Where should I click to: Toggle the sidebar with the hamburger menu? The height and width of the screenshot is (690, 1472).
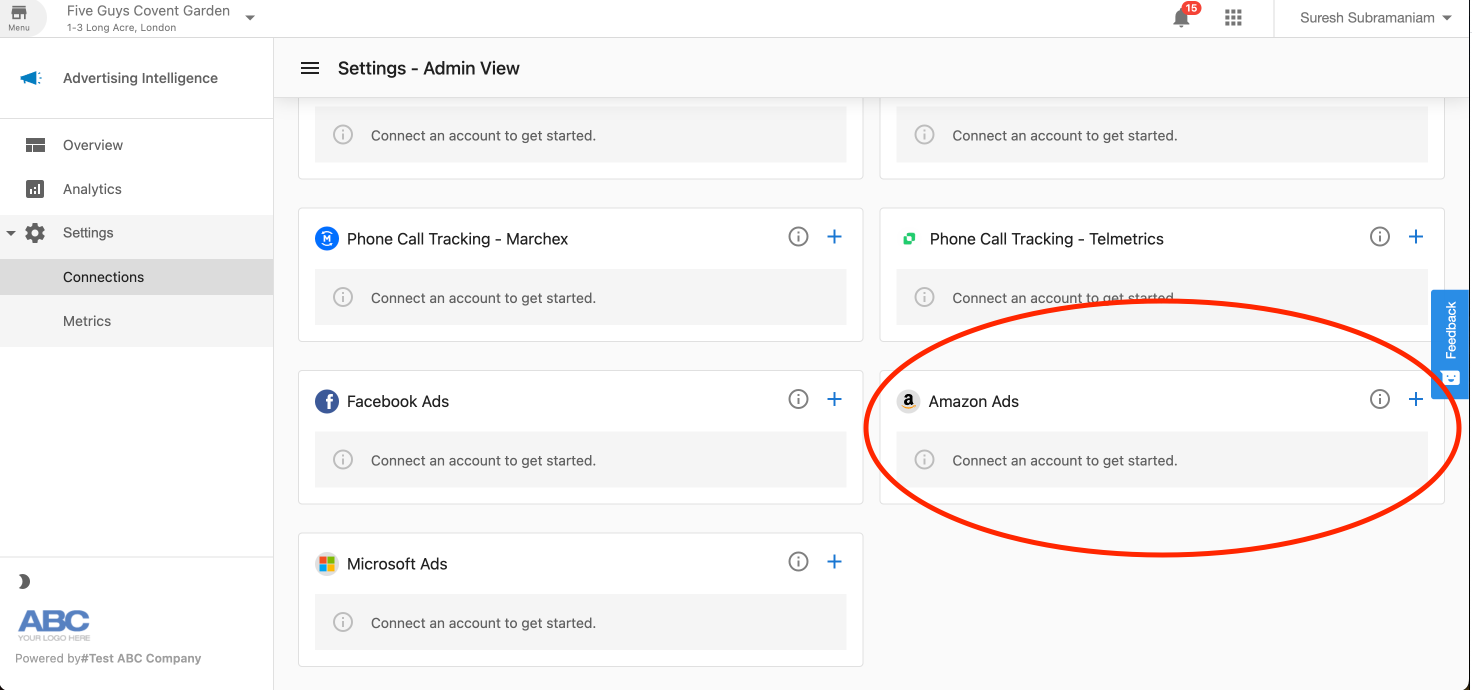tap(310, 68)
